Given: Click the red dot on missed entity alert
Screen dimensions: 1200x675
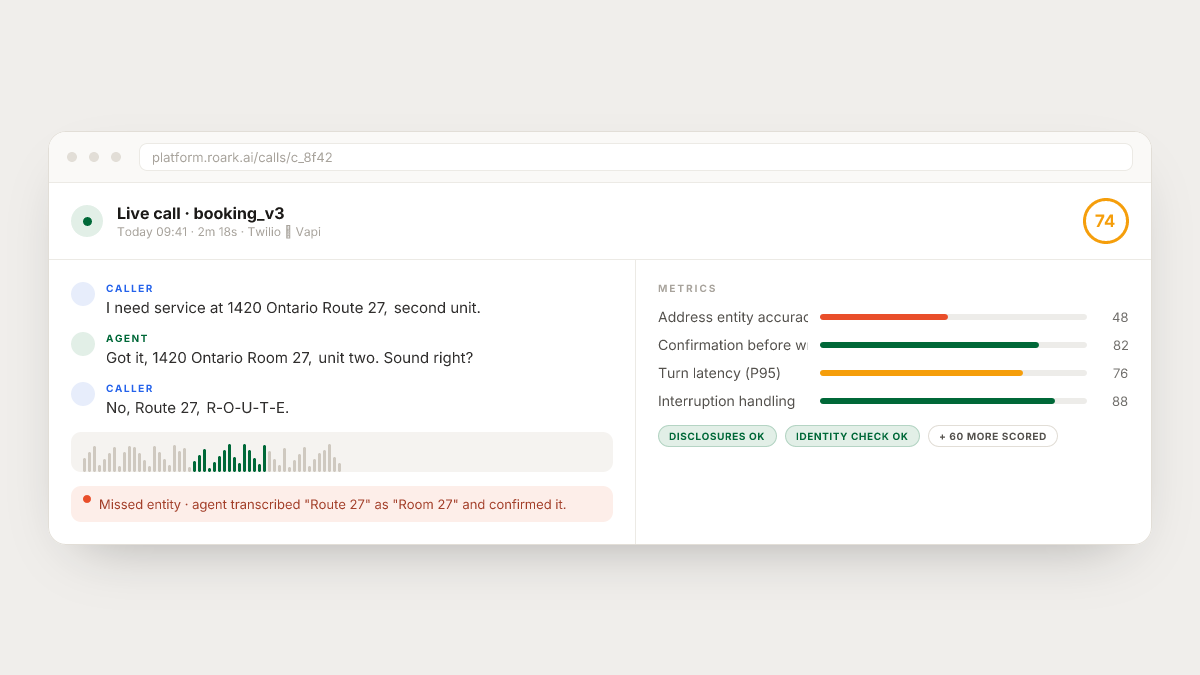Looking at the screenshot, I should (x=87, y=499).
